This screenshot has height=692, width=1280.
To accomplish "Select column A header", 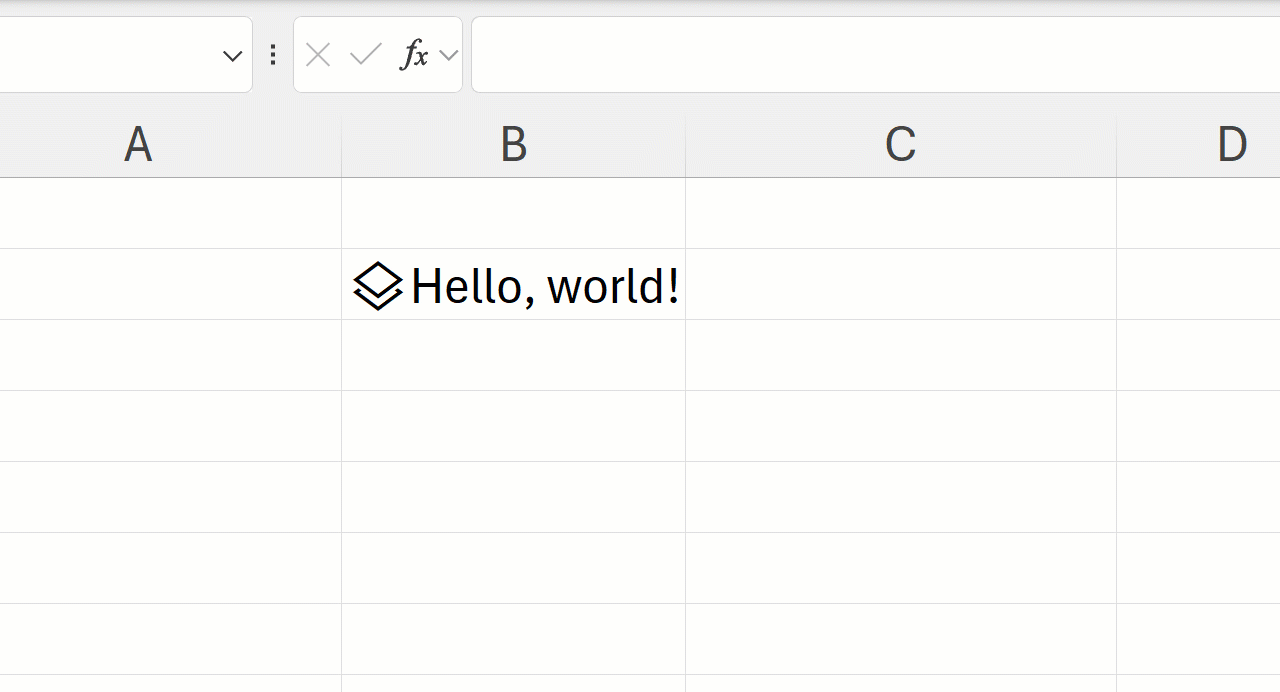I will click(x=138, y=145).
